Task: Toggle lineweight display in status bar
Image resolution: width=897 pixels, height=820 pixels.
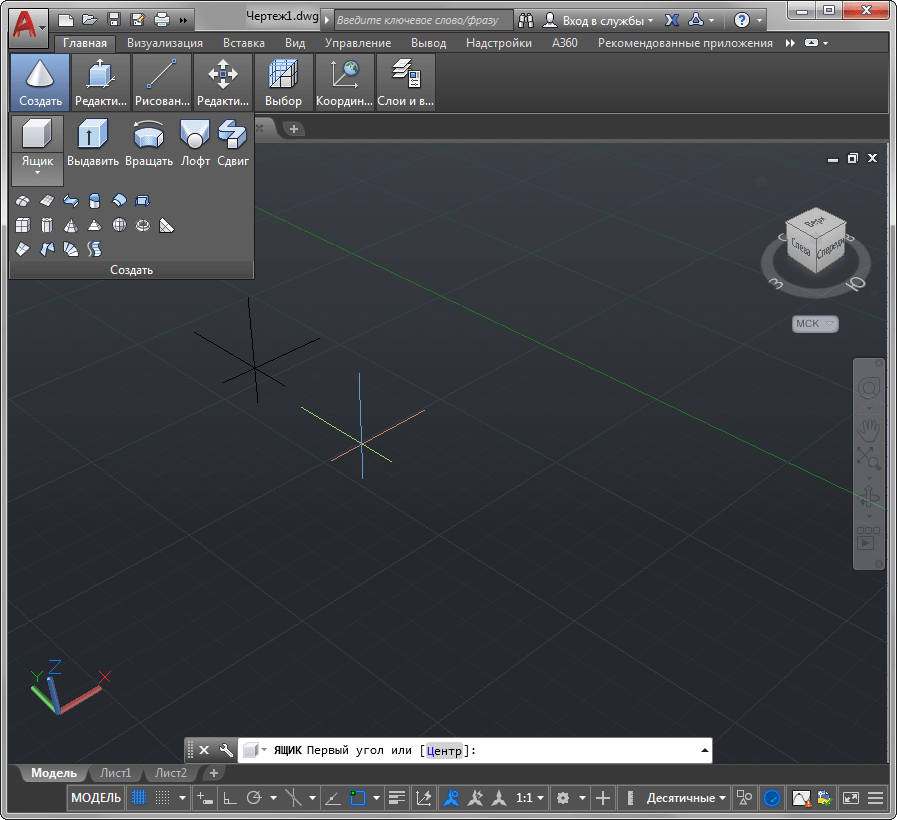Action: tap(397, 798)
